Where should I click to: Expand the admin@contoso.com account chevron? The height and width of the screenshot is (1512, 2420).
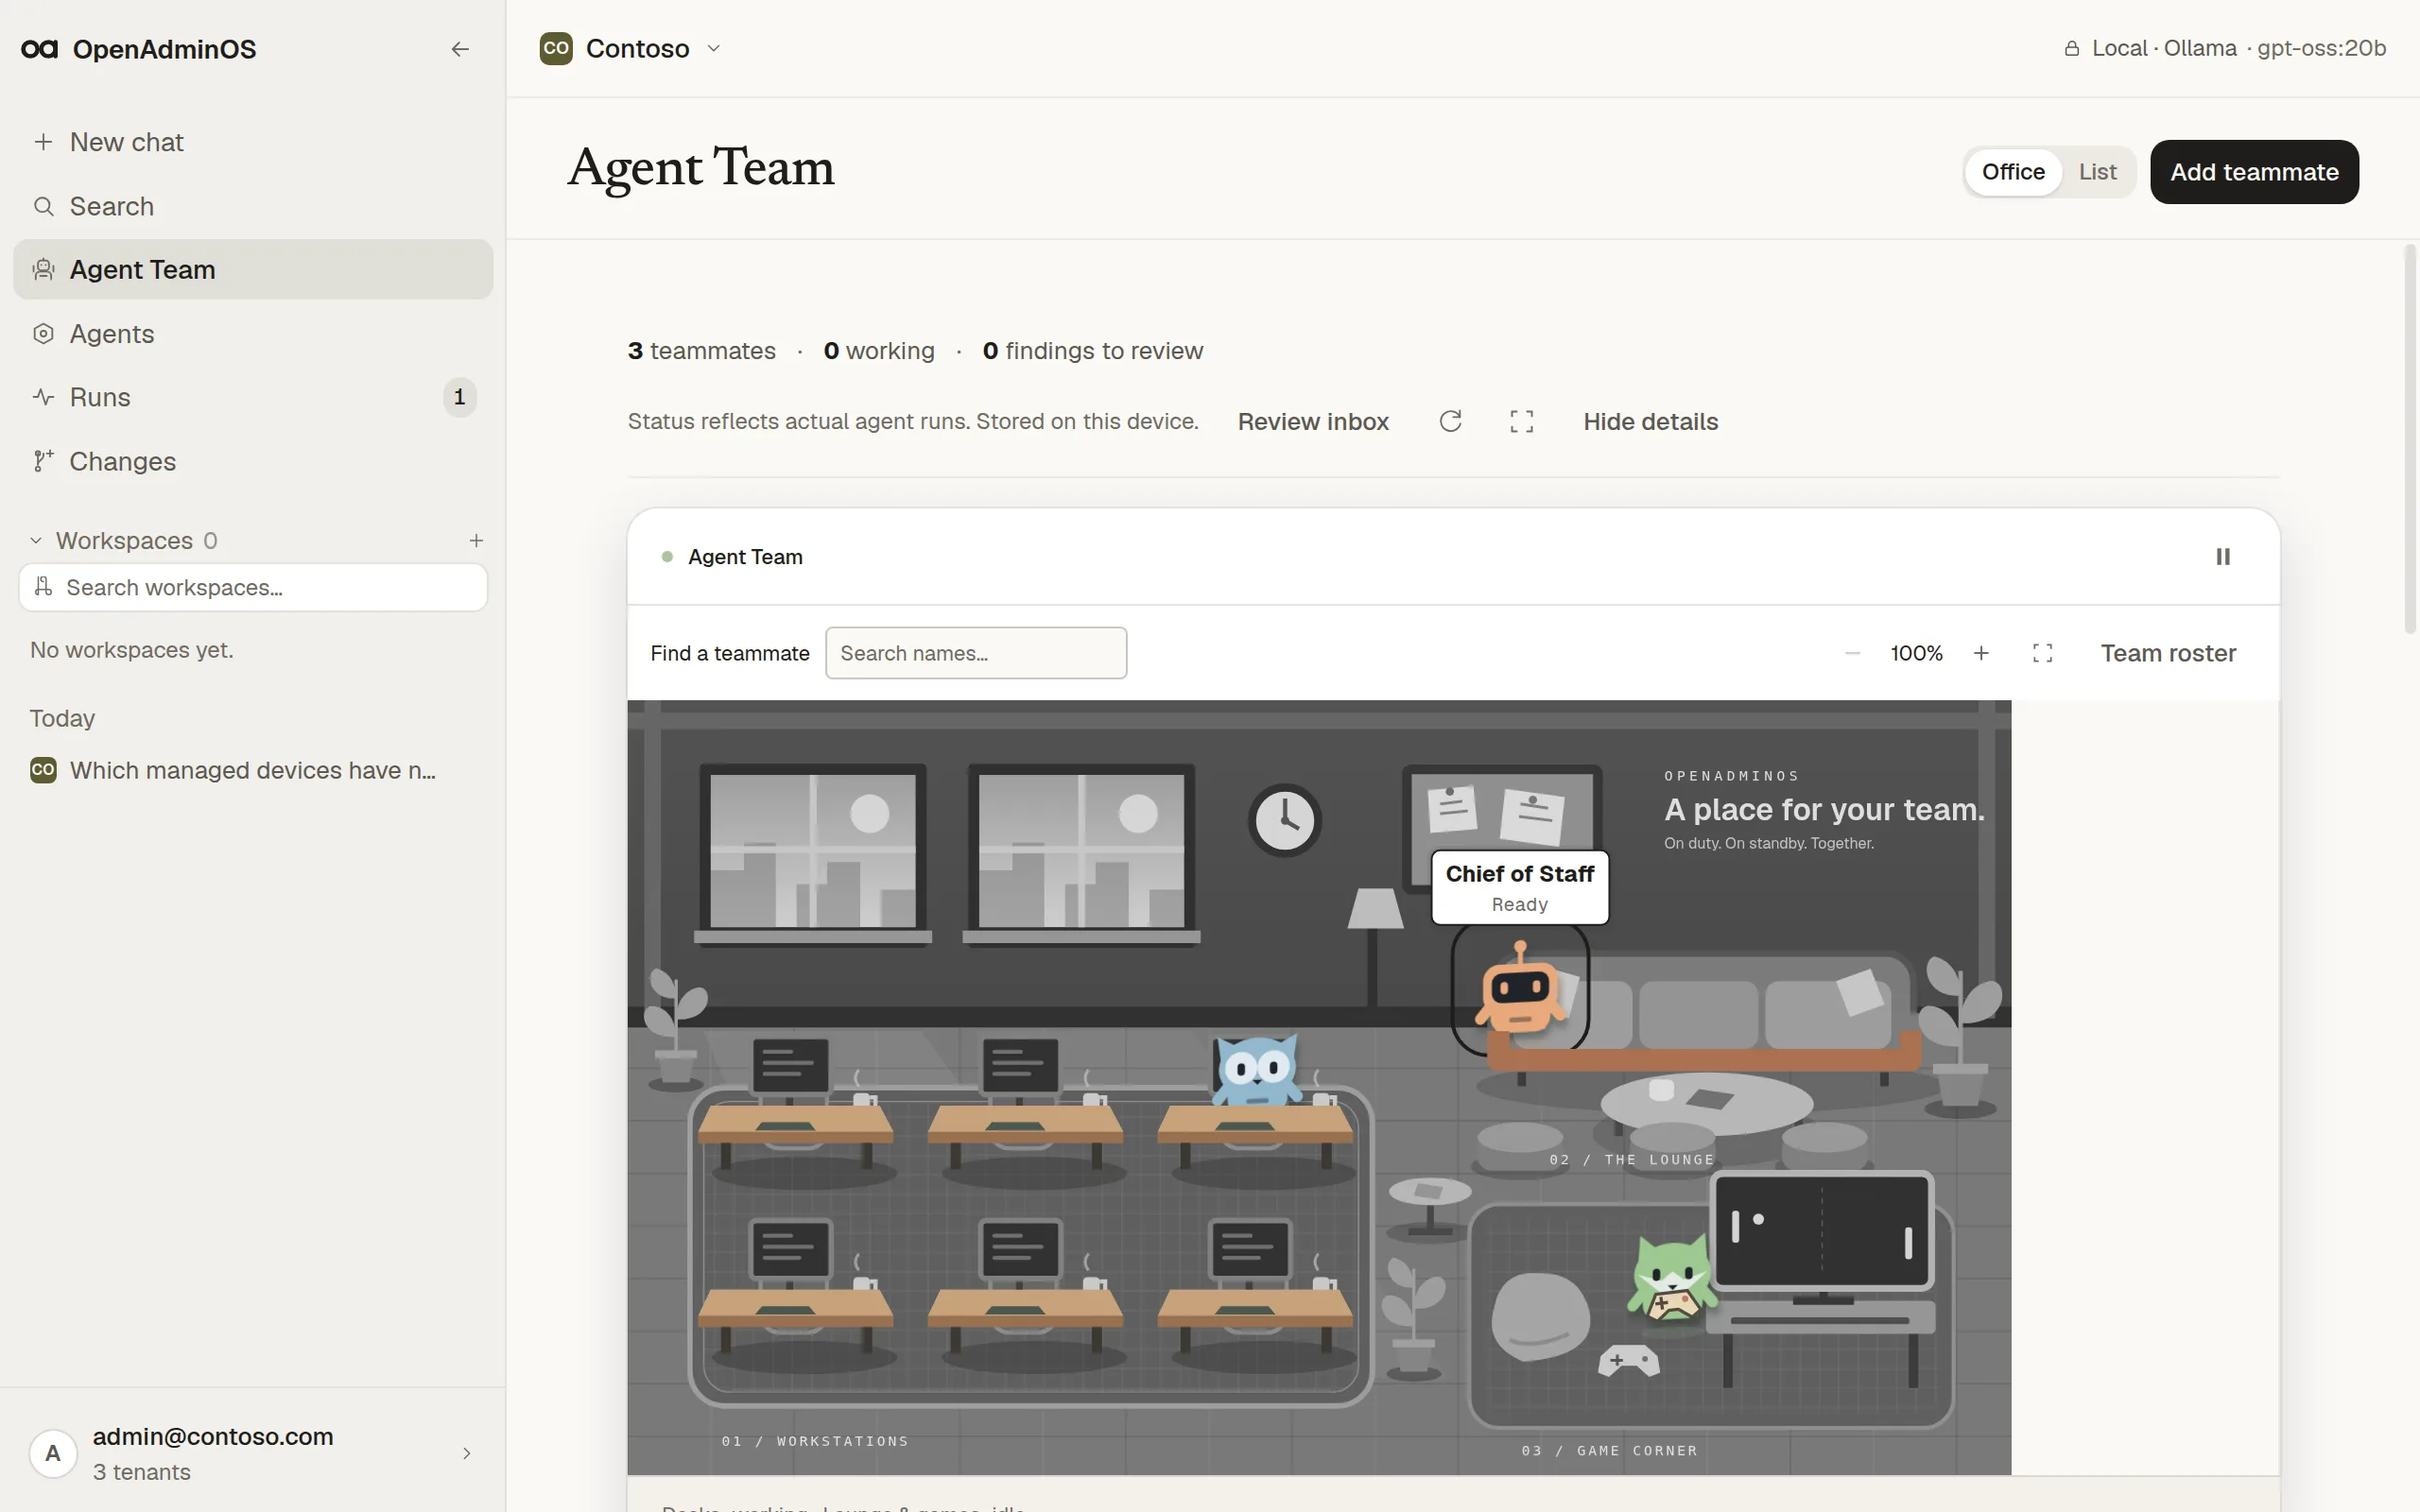click(466, 1453)
